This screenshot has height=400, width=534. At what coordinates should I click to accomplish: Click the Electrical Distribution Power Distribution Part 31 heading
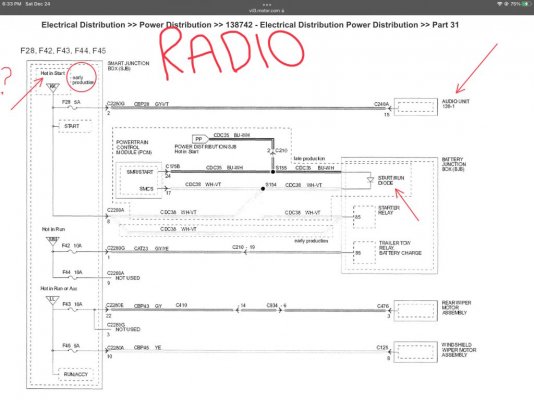(250, 25)
